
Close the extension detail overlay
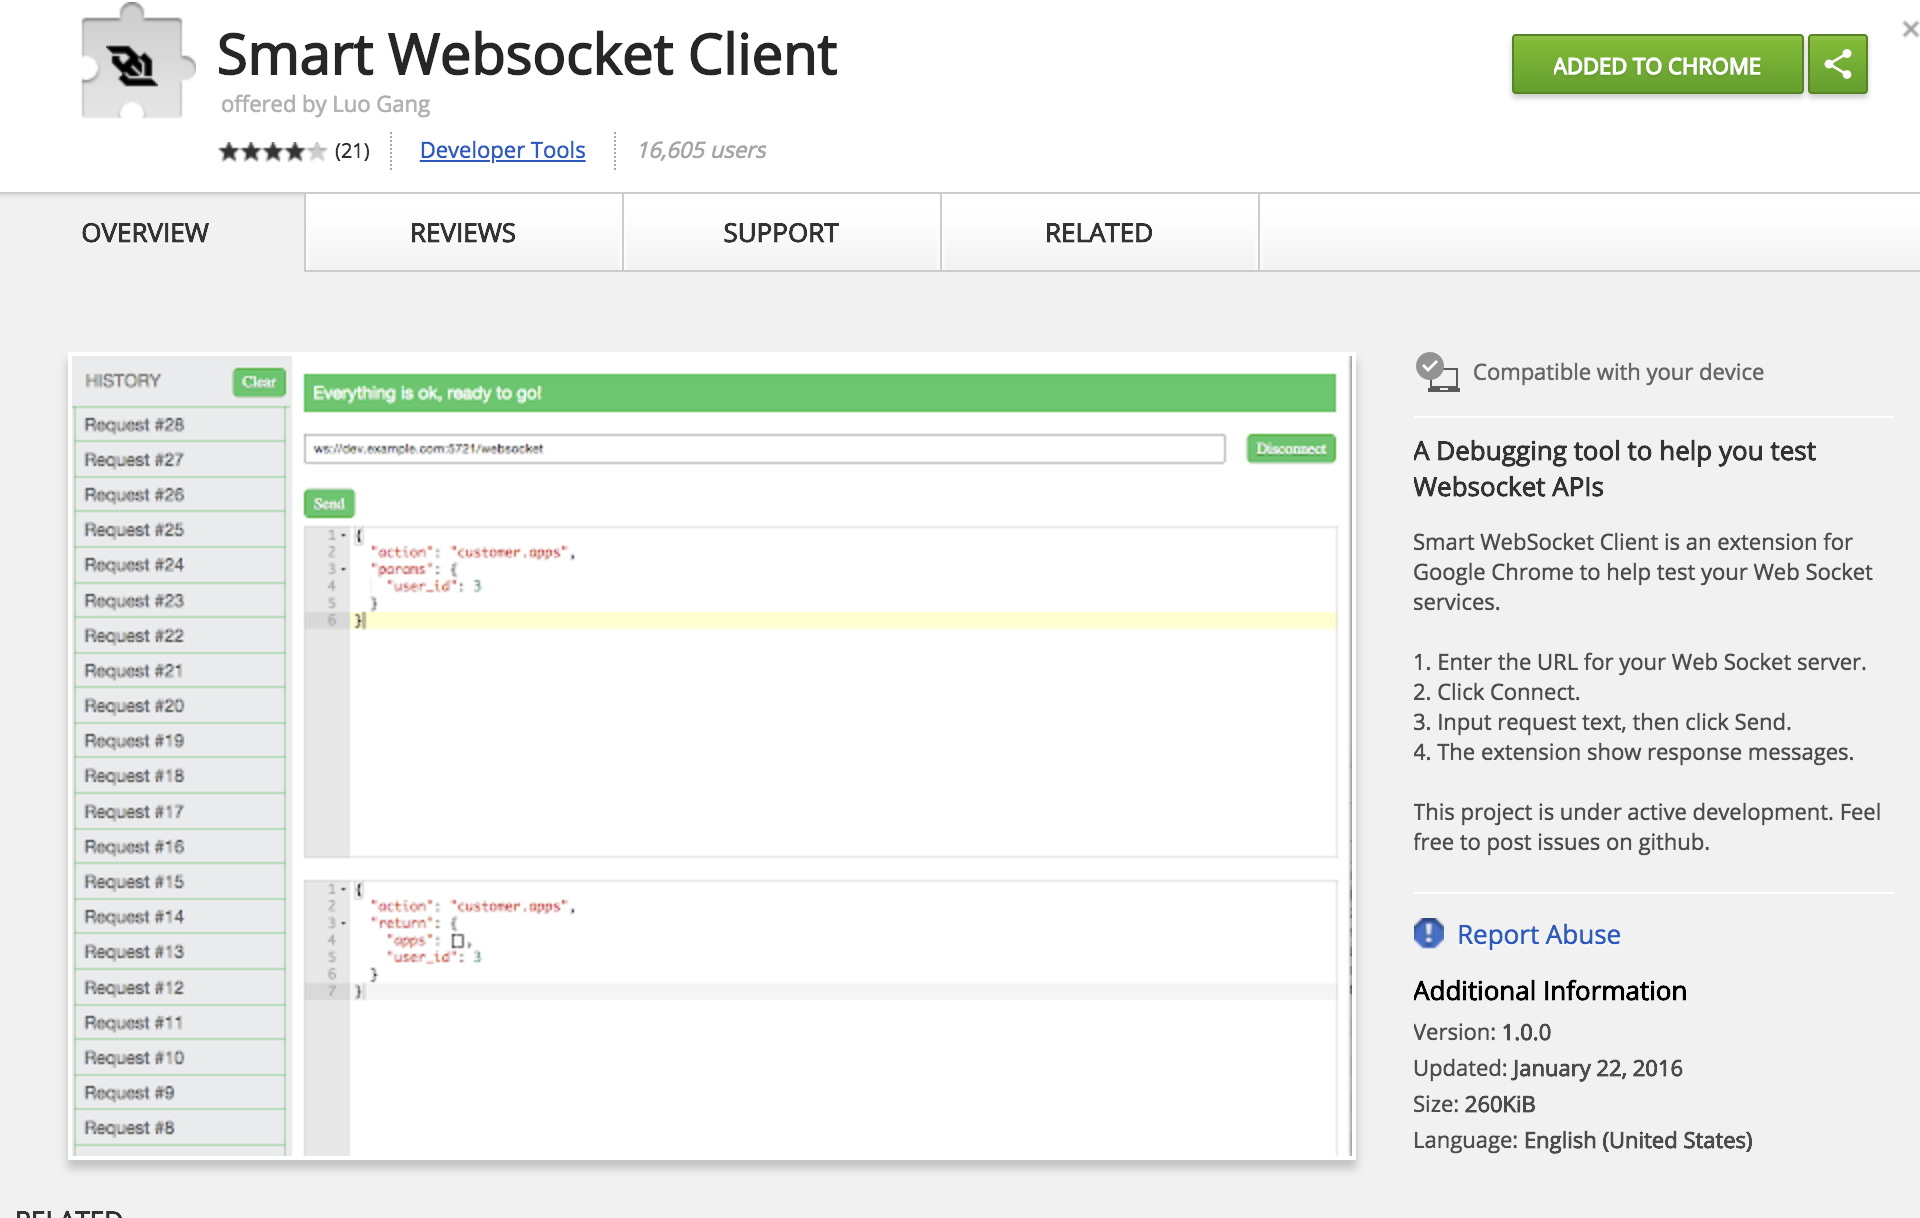click(1909, 29)
